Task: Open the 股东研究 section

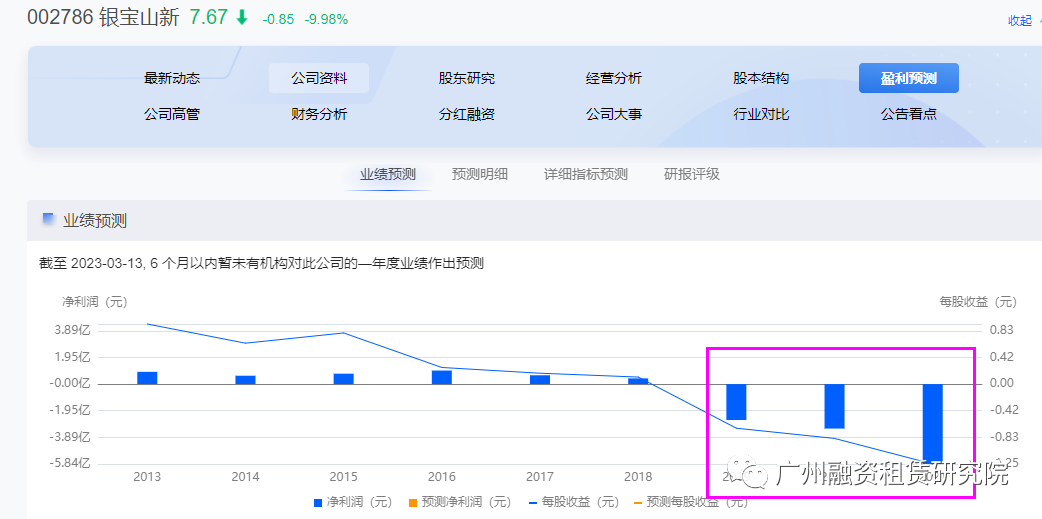Action: coord(467,78)
